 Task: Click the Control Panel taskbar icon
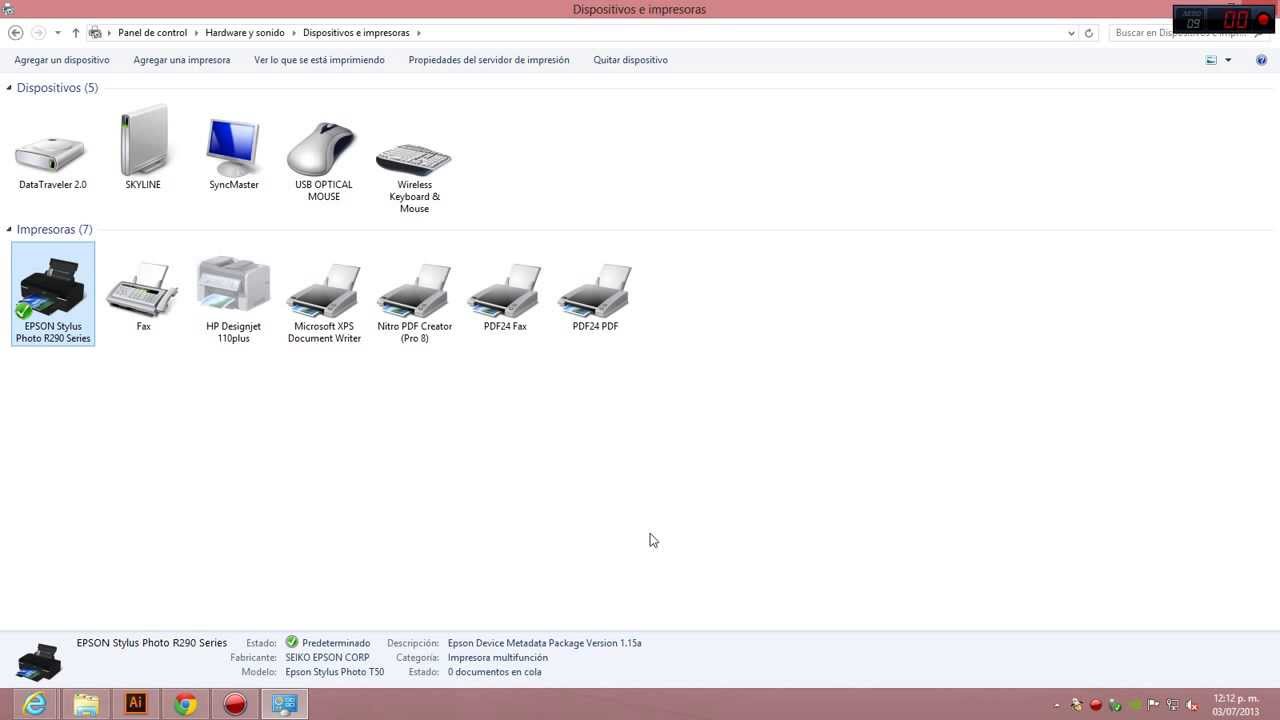point(285,704)
